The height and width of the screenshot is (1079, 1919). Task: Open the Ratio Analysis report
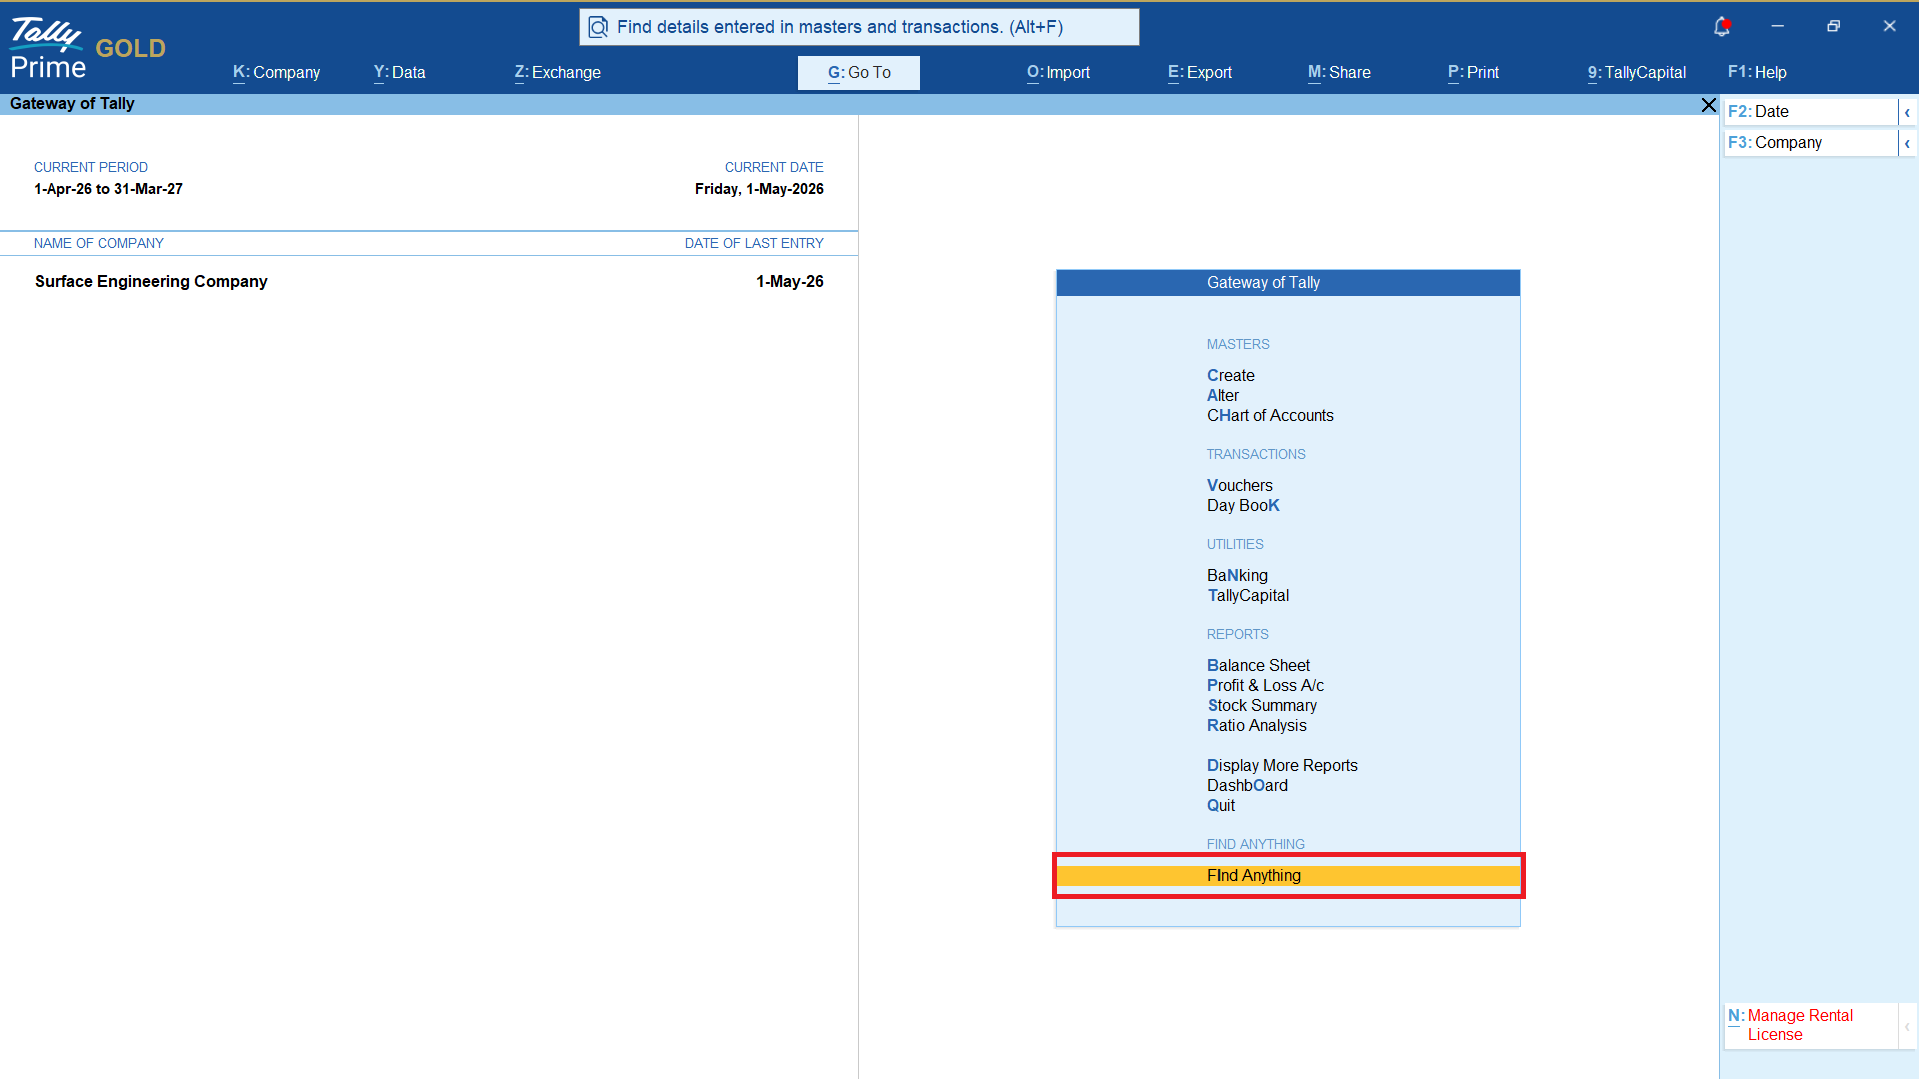[1256, 726]
